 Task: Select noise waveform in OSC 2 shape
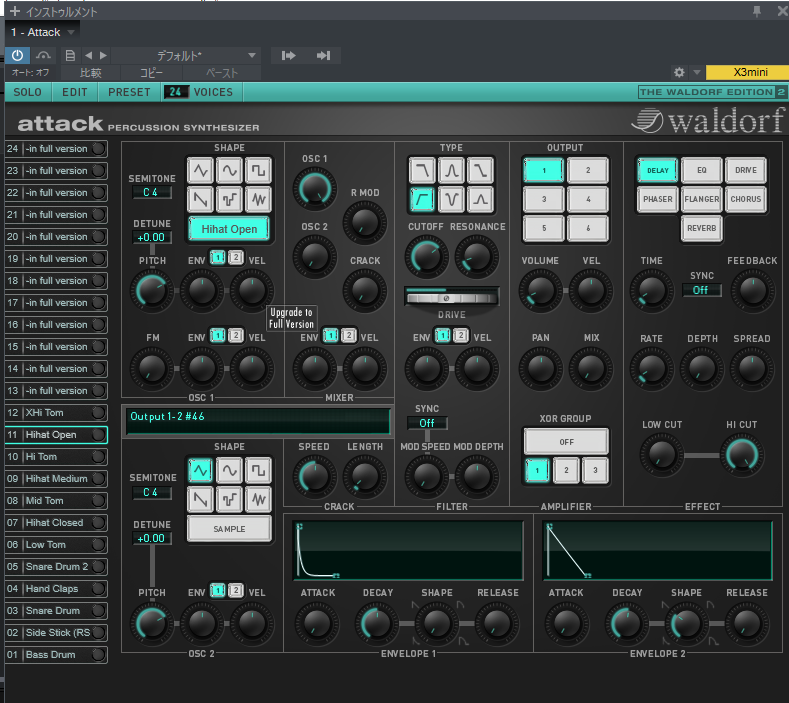(259, 500)
